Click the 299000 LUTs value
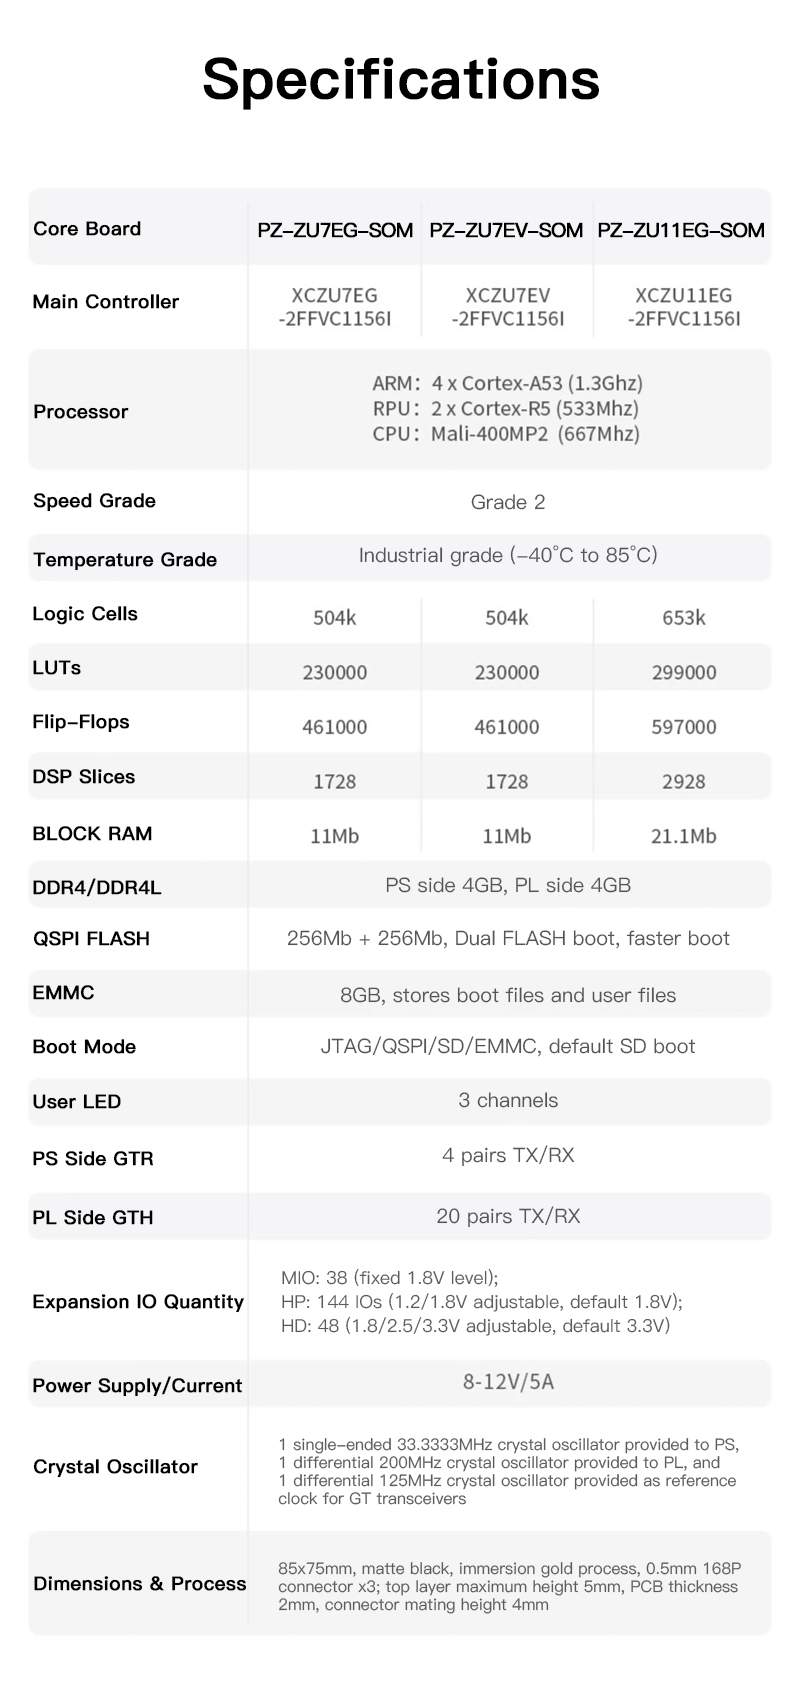This screenshot has width=800, height=1707. pyautogui.click(x=684, y=673)
